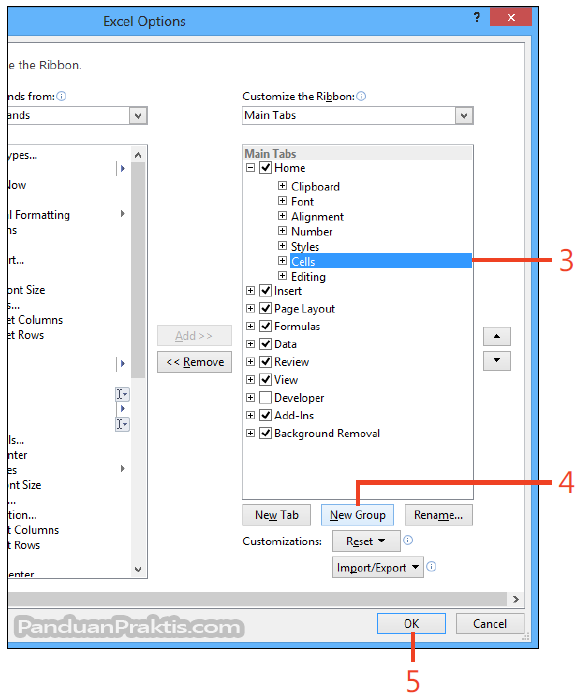The width and height of the screenshot is (580, 698).
Task: Uncheck the Formulas tab checkbox
Action: (x=266, y=326)
